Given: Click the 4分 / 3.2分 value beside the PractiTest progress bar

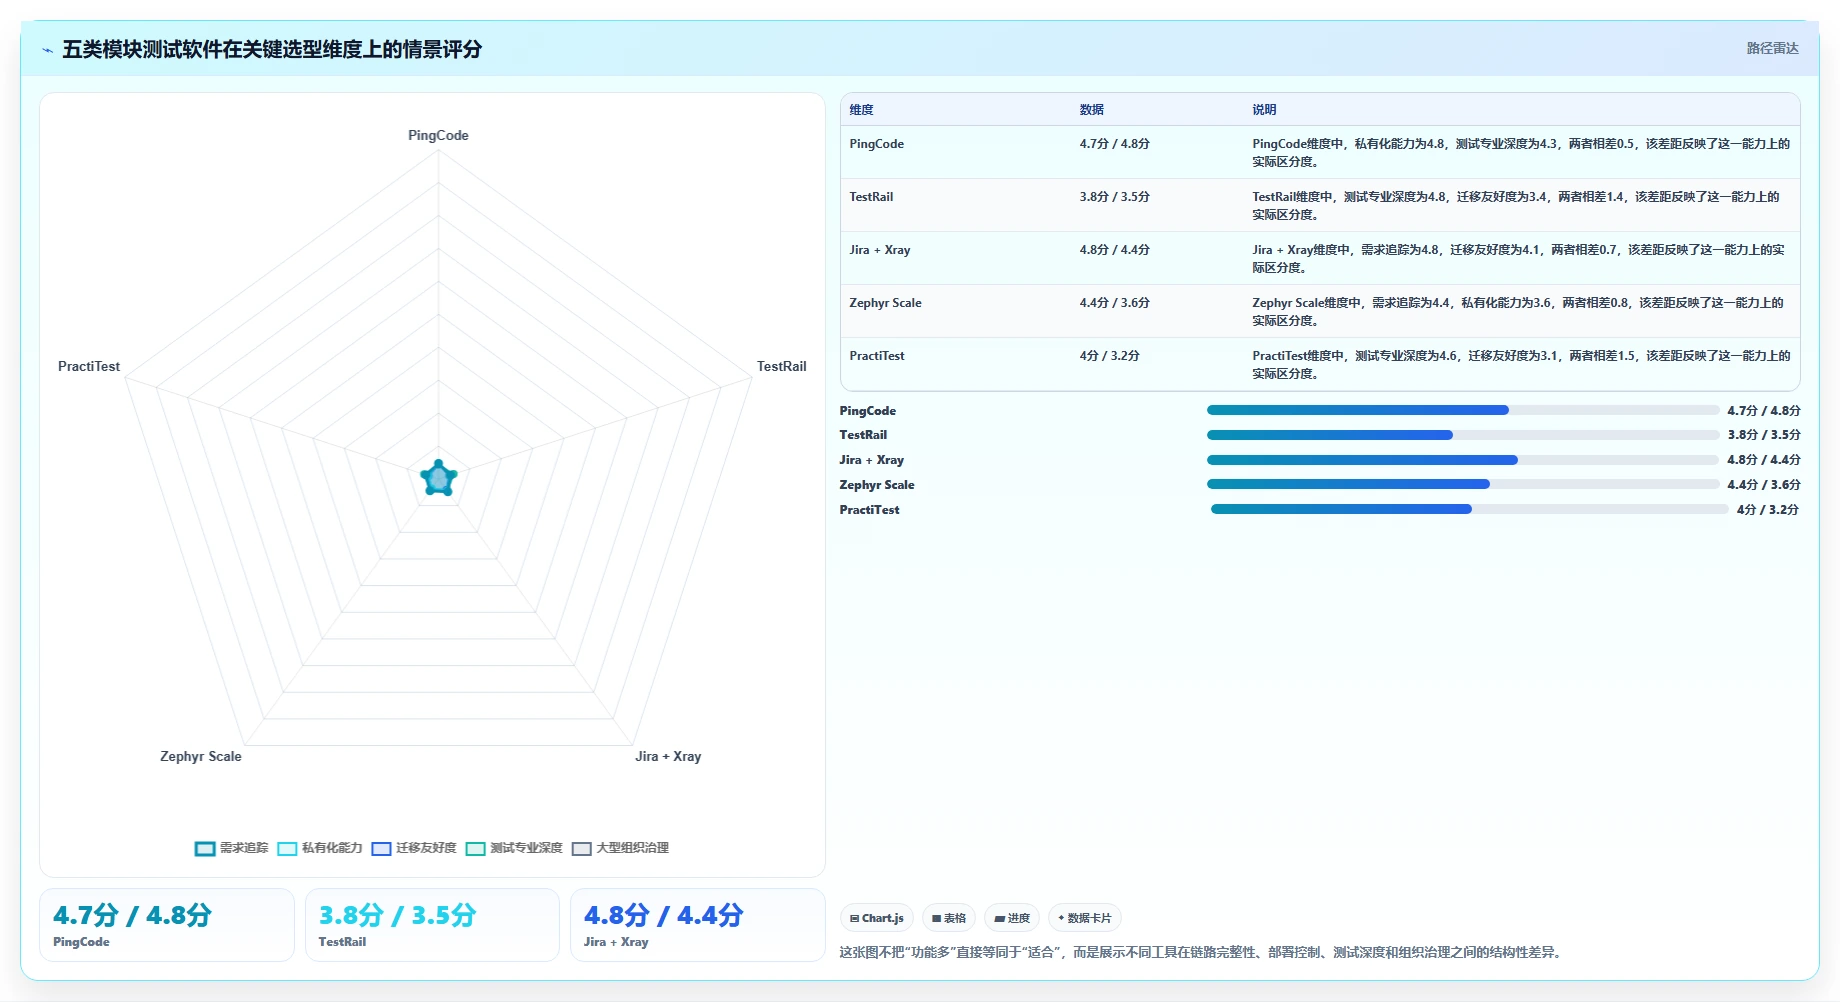Looking at the screenshot, I should click(x=1767, y=510).
